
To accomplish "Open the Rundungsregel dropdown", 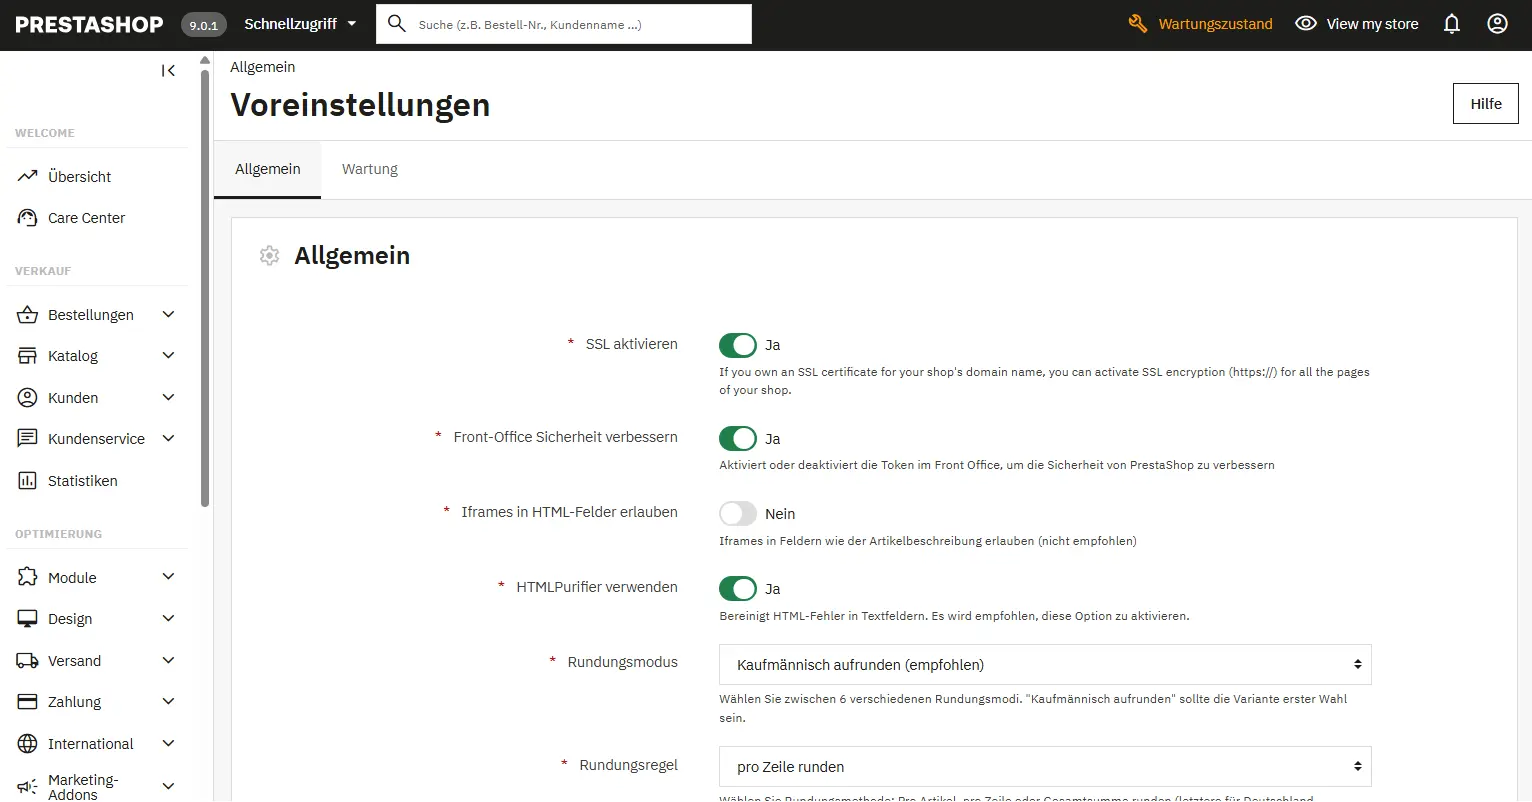I will pyautogui.click(x=1045, y=767).
